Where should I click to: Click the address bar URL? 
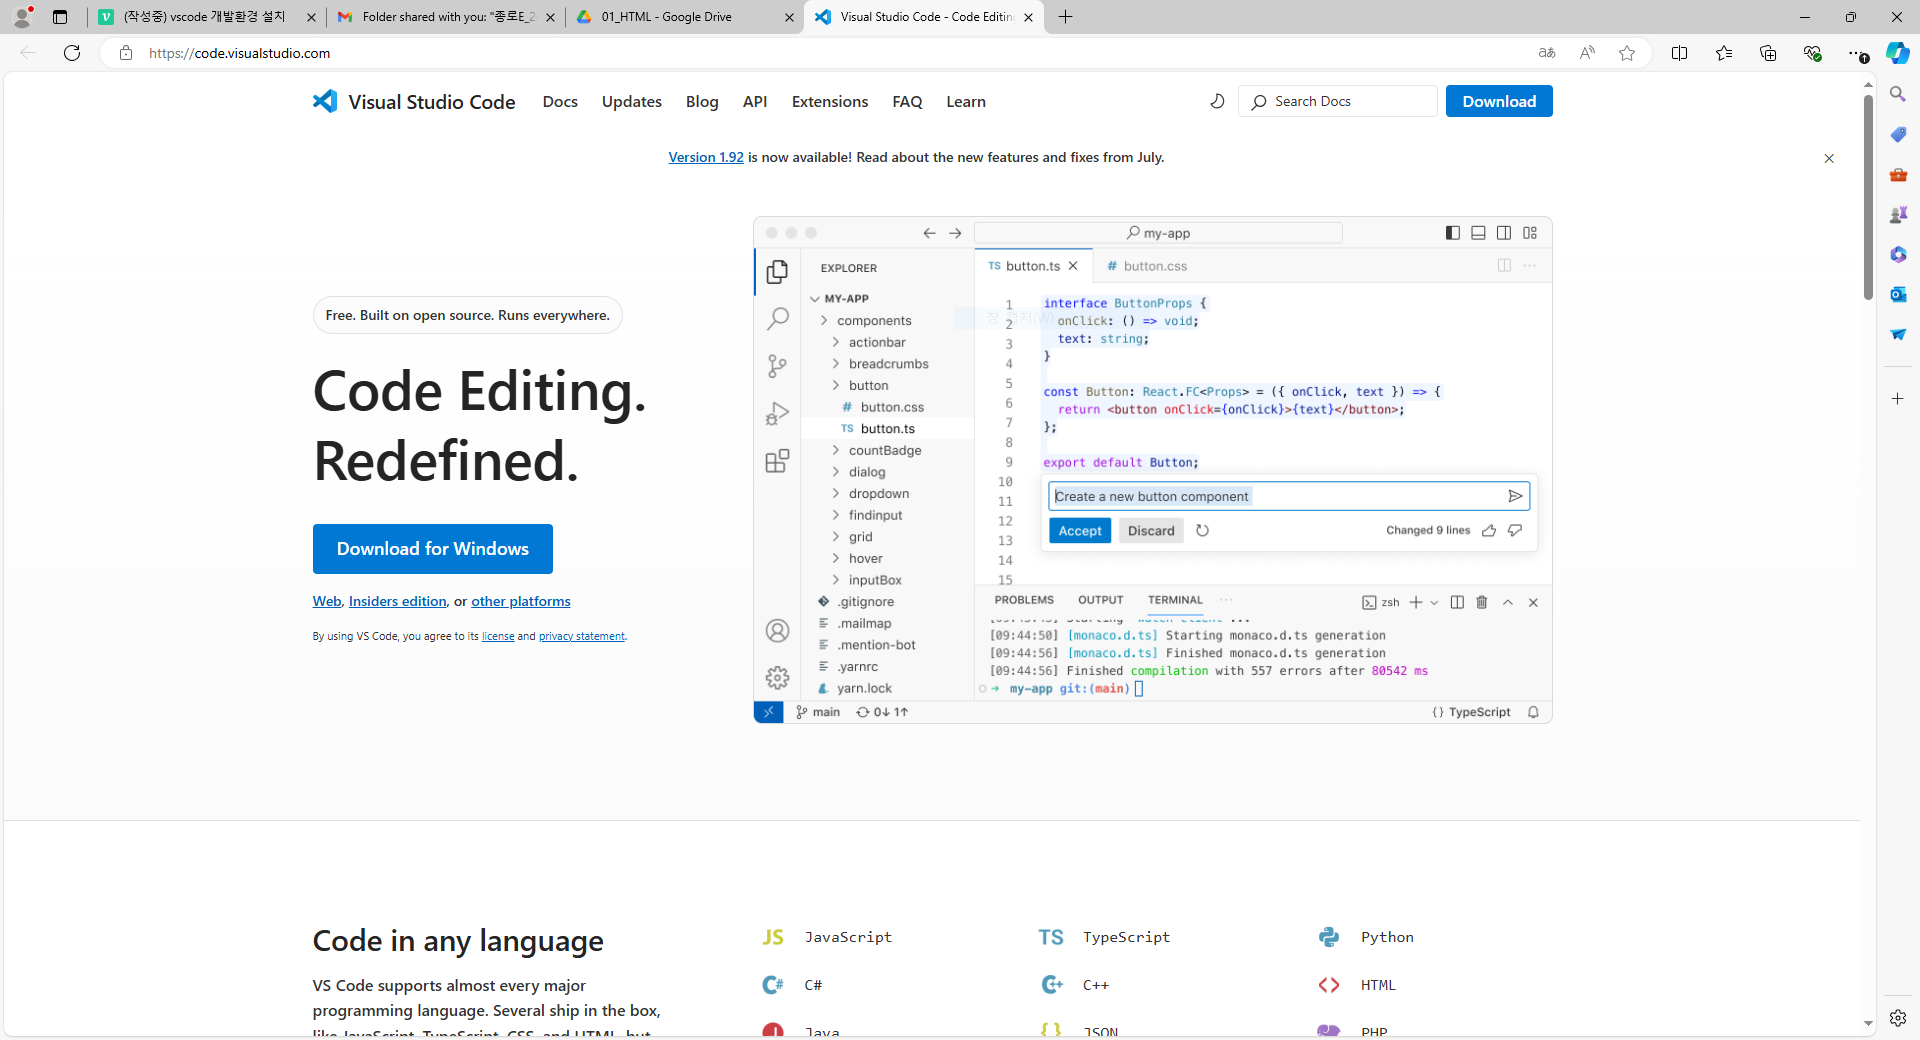tap(240, 53)
